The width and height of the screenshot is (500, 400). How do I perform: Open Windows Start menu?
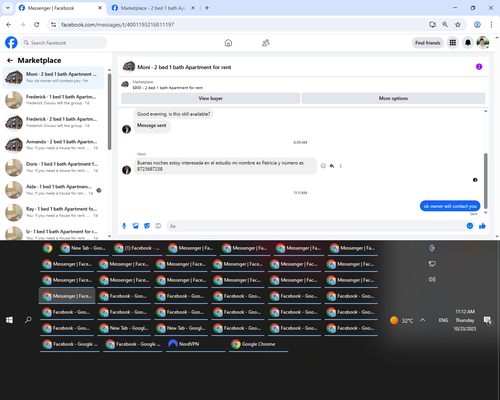9,320
